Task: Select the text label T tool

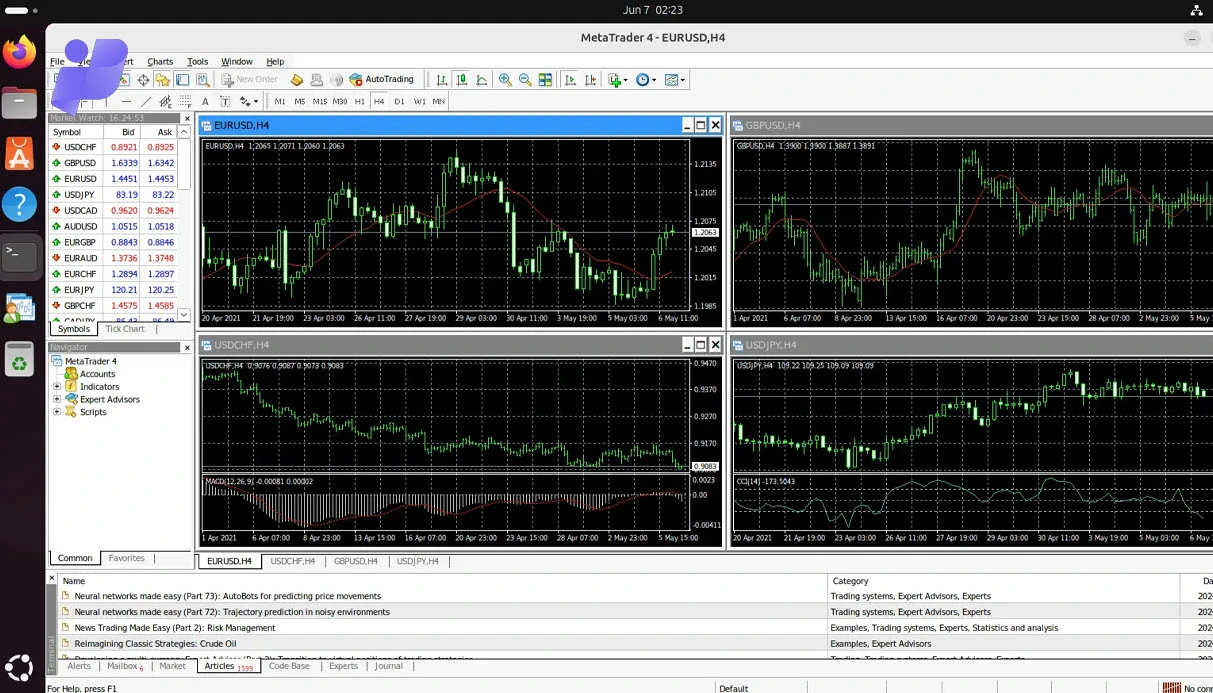Action: click(x=225, y=101)
